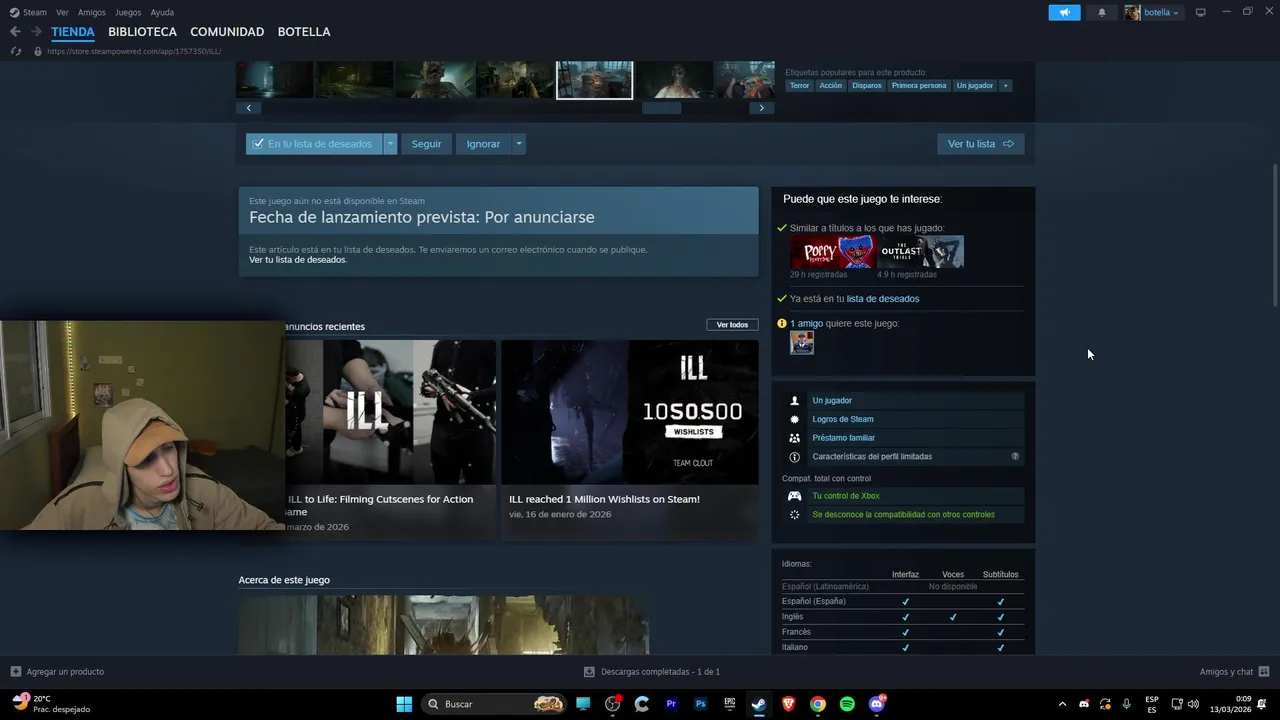Expand wishlist options dropdown arrow
Viewport: 1280px width, 720px height.
pos(391,144)
